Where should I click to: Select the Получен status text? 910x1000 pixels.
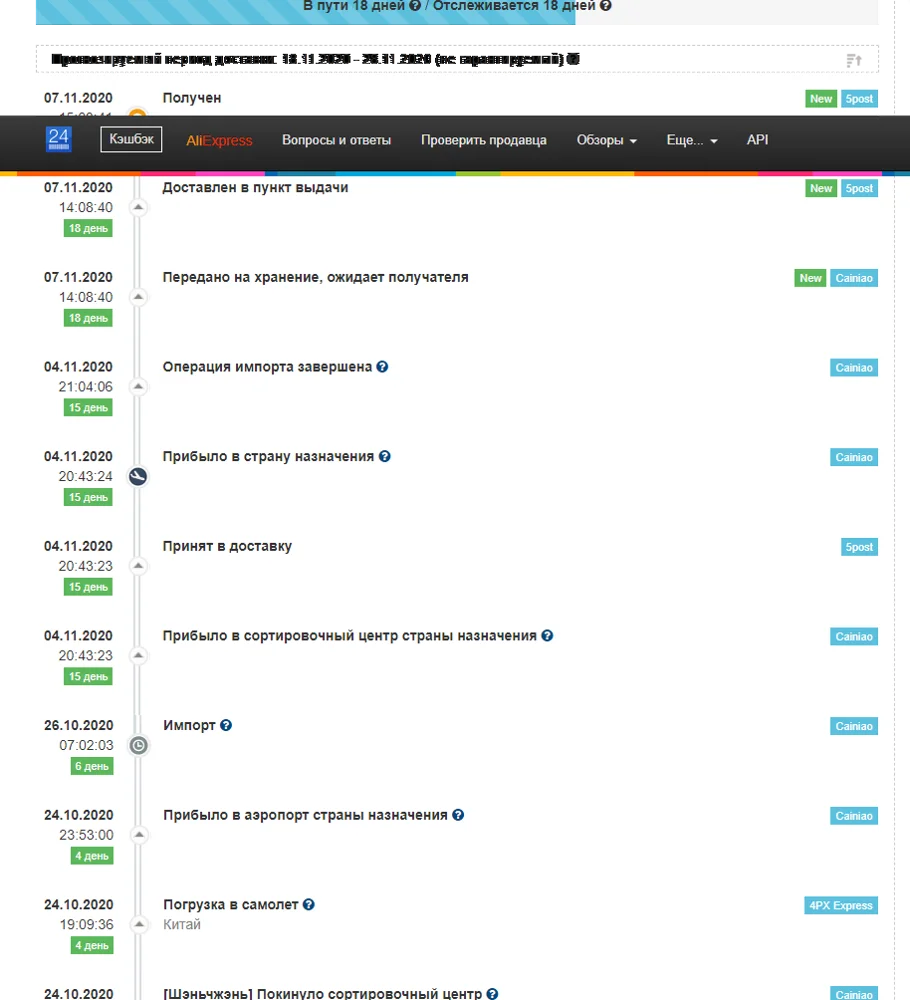pyautogui.click(x=192, y=98)
